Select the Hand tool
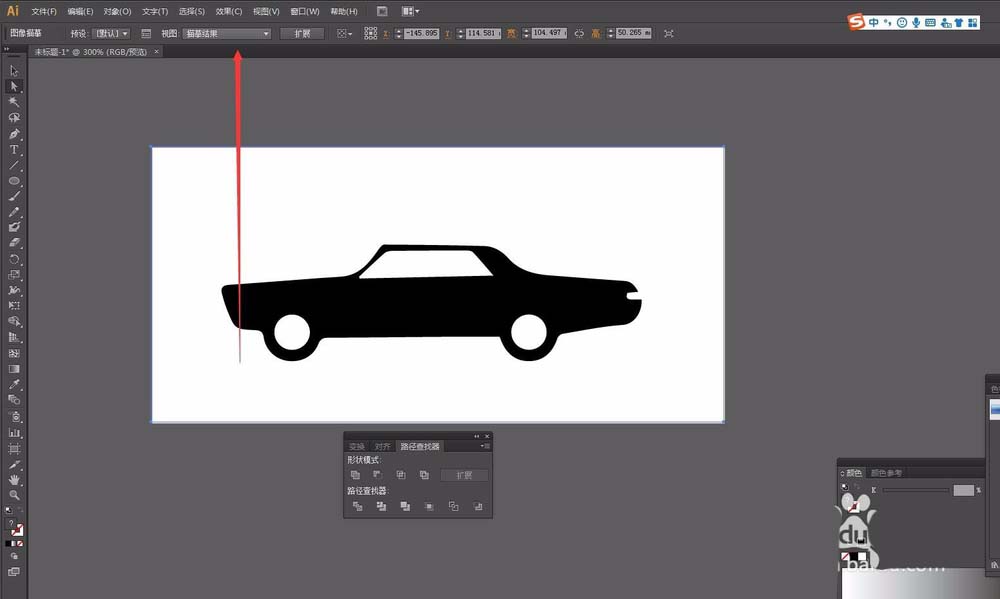The image size is (1000, 599). pyautogui.click(x=14, y=480)
